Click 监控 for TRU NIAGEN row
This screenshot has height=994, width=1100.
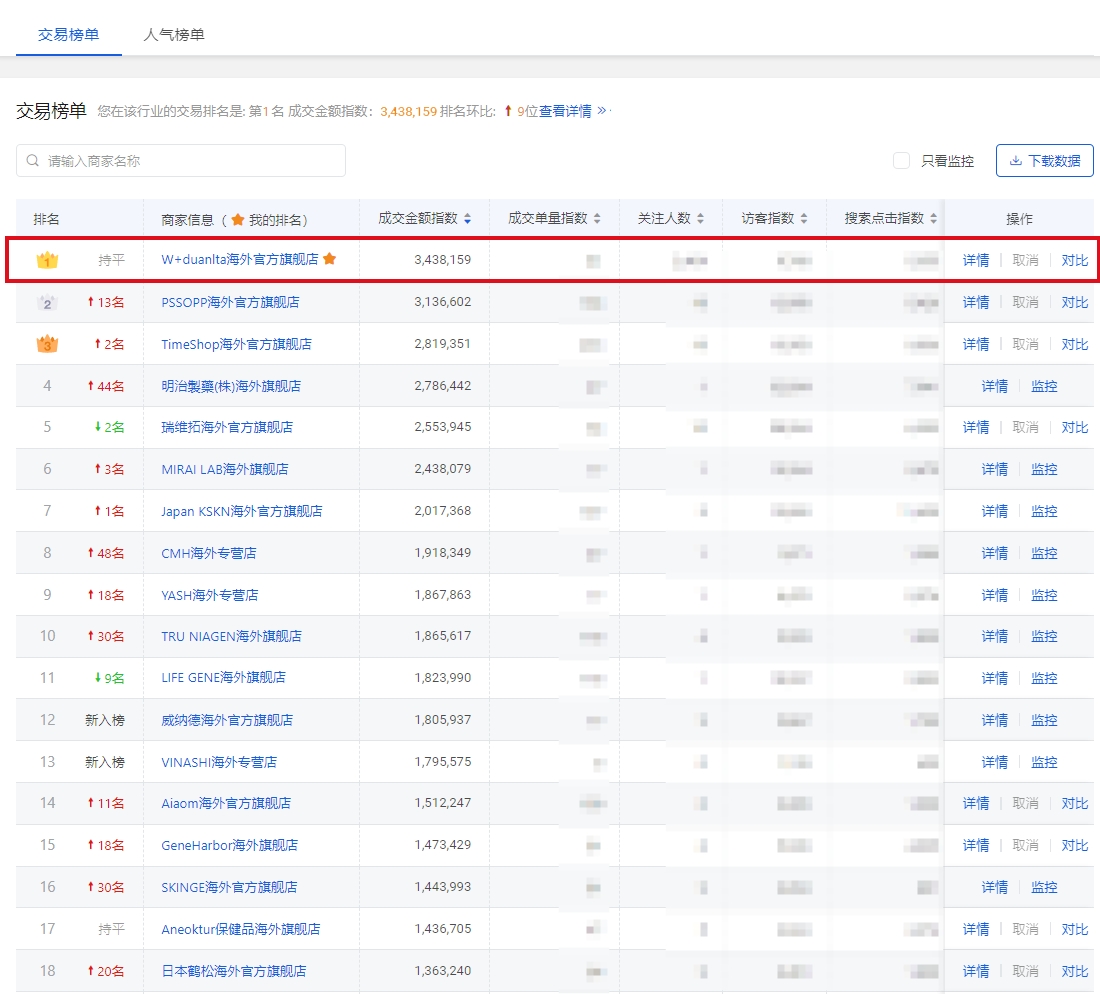coord(1044,636)
